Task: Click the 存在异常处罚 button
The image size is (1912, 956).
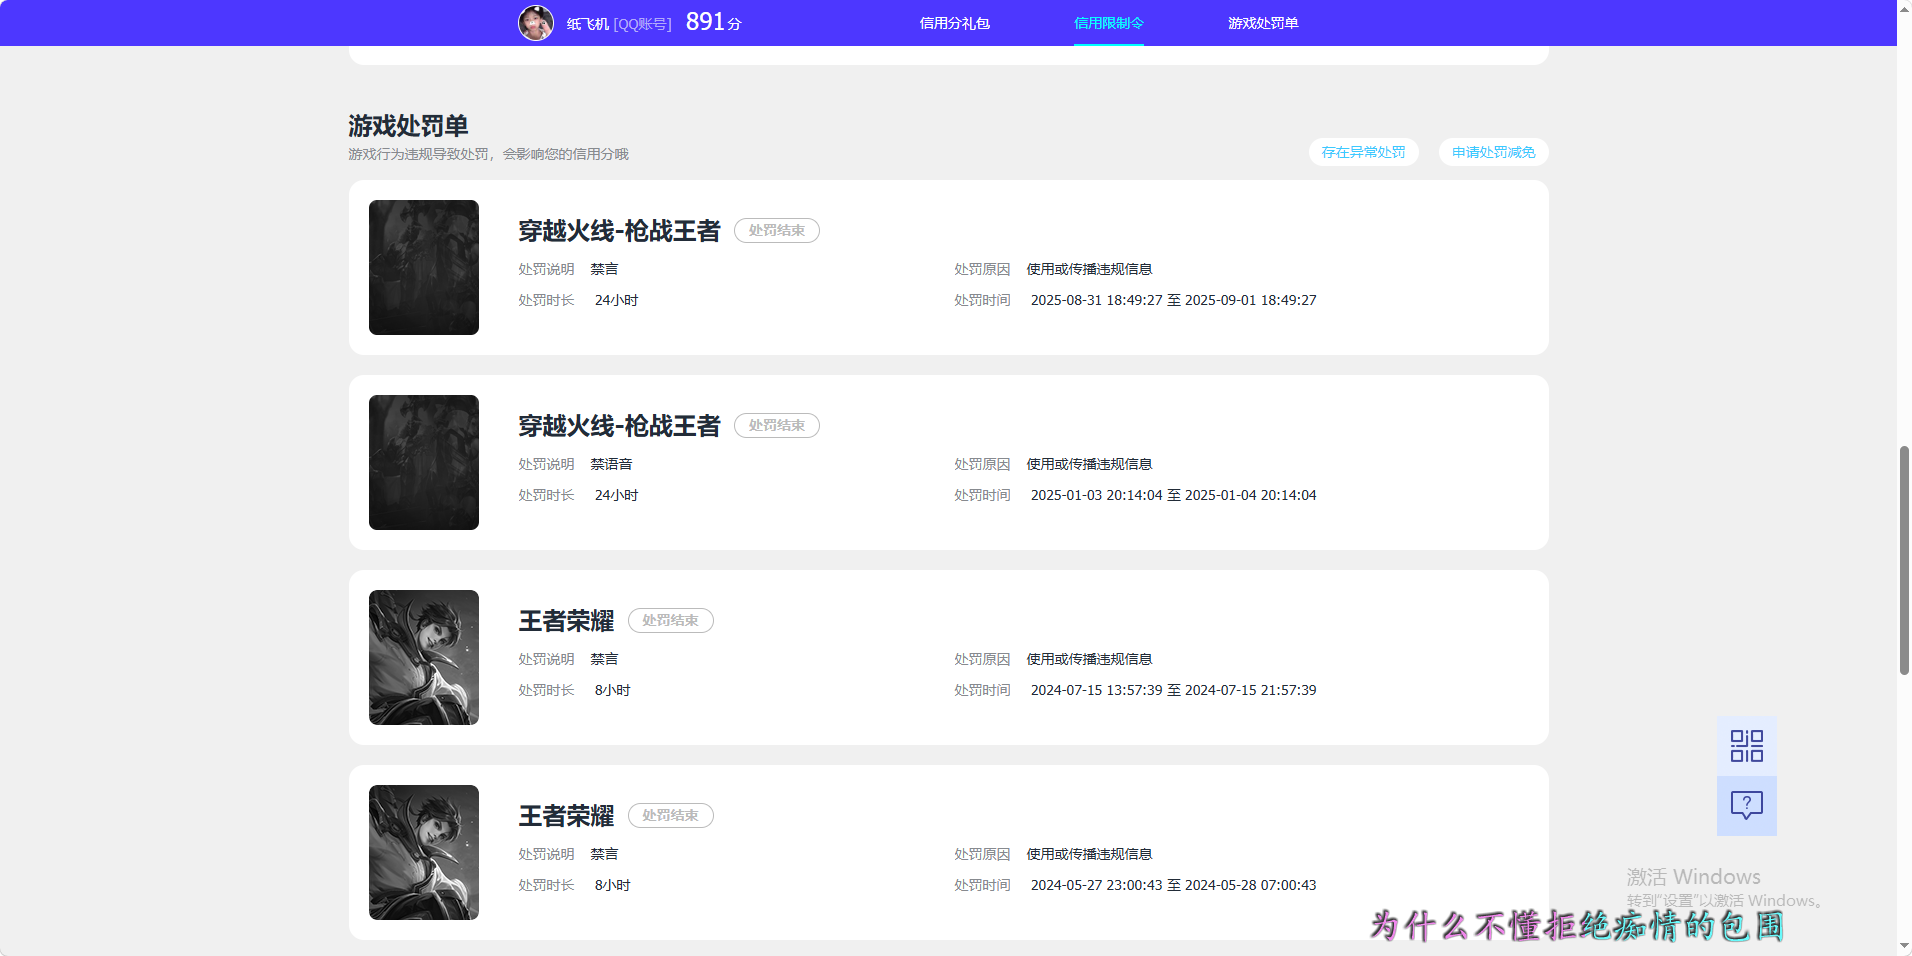Action: tap(1363, 152)
